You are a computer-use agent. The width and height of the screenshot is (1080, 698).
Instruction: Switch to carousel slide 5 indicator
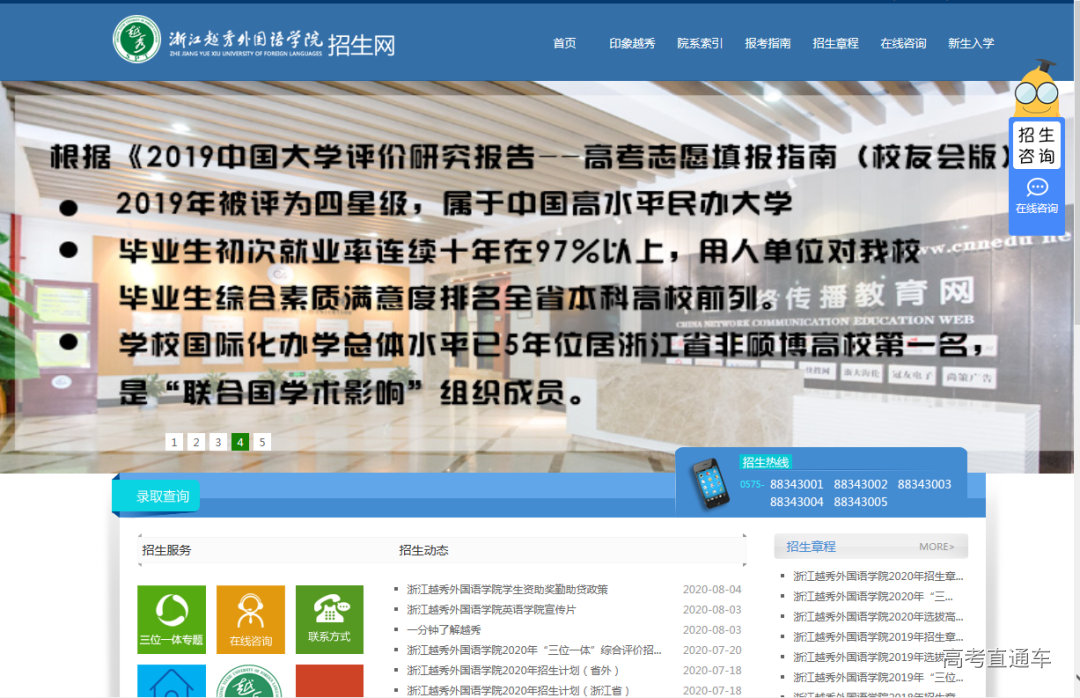pyautogui.click(x=262, y=441)
